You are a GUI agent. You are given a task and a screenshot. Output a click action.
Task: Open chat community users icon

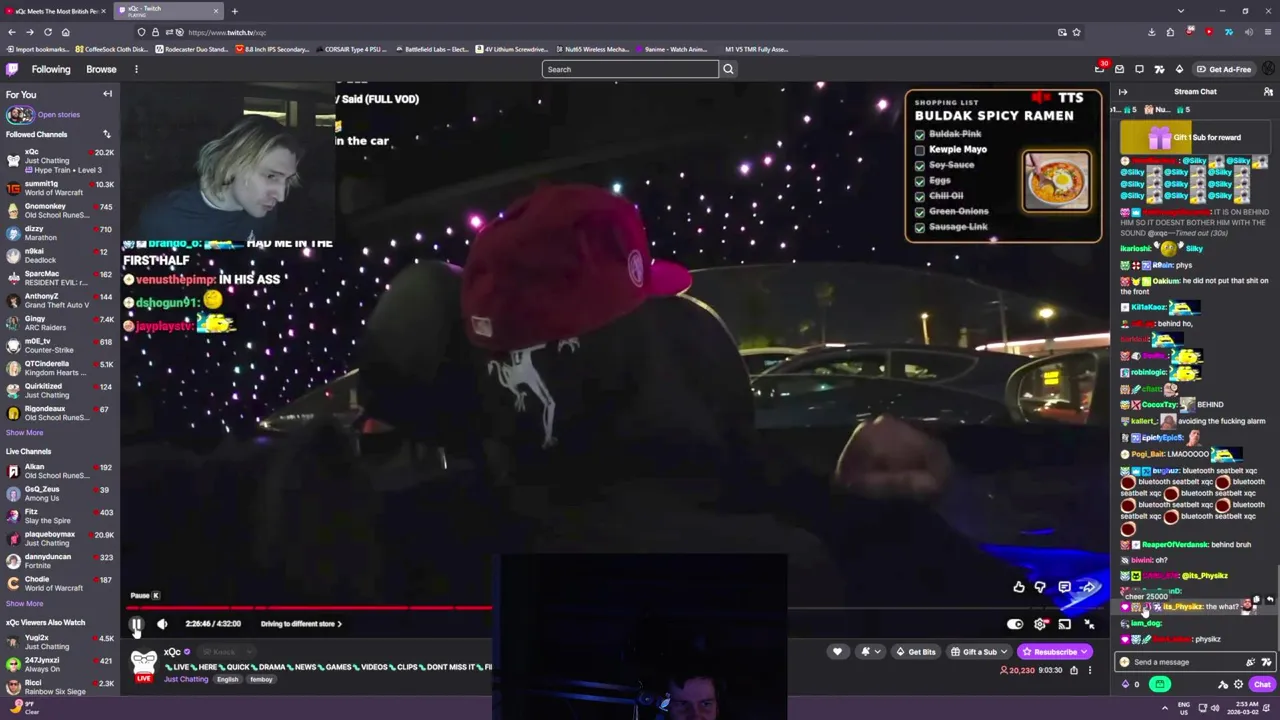point(1268,92)
